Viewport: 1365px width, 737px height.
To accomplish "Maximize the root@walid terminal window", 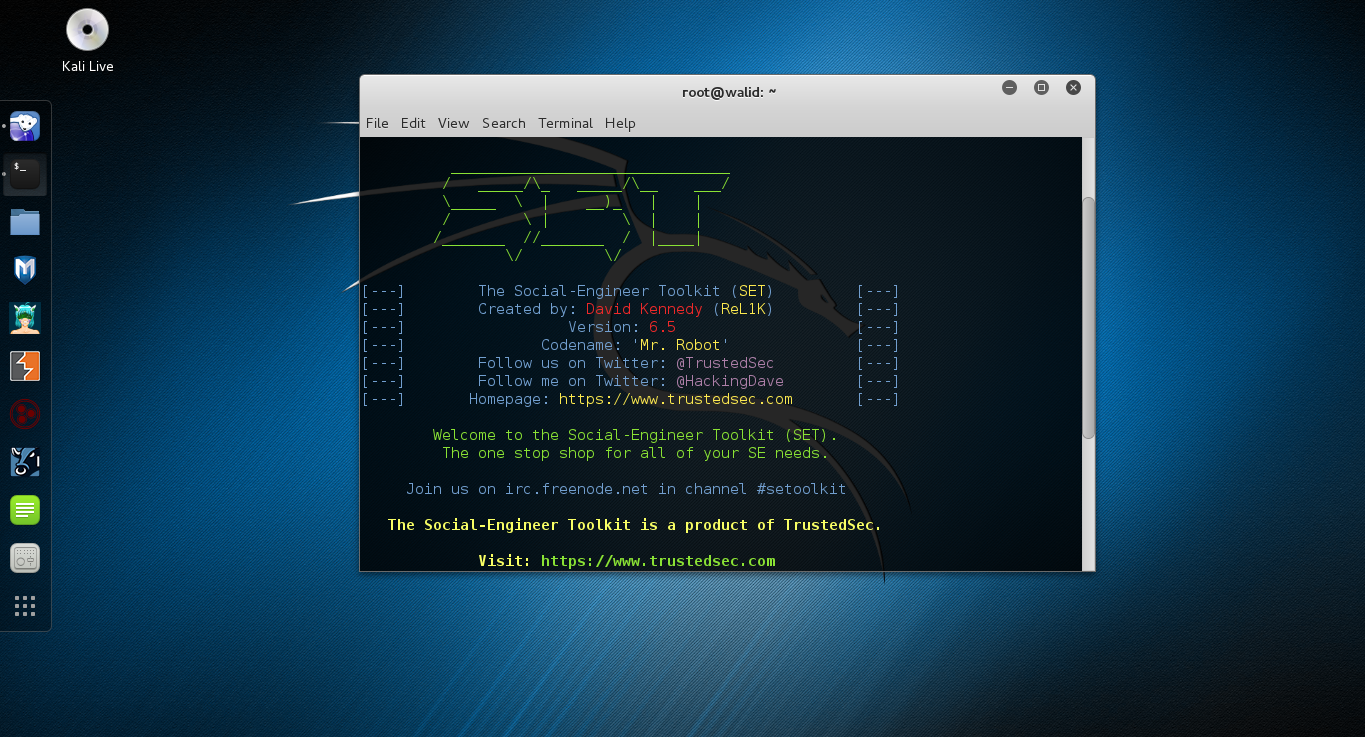I will click(x=1041, y=88).
